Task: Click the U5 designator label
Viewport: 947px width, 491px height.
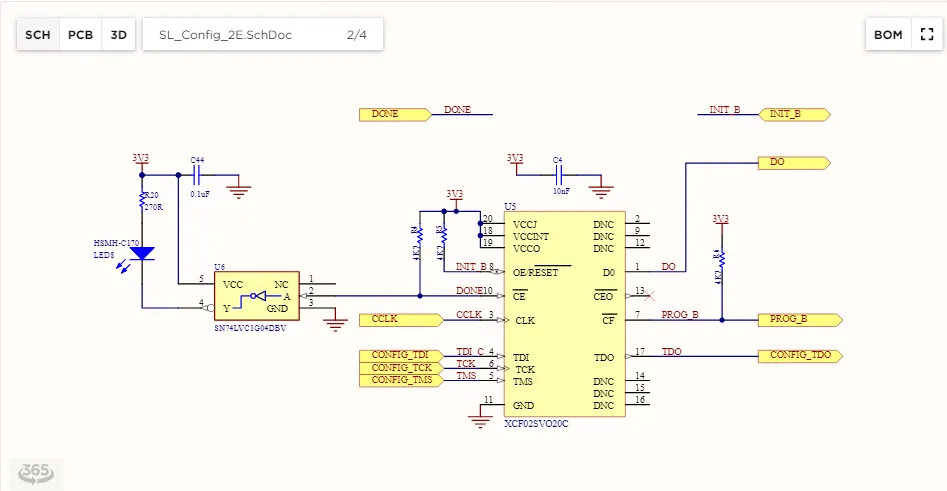Action: click(x=510, y=207)
